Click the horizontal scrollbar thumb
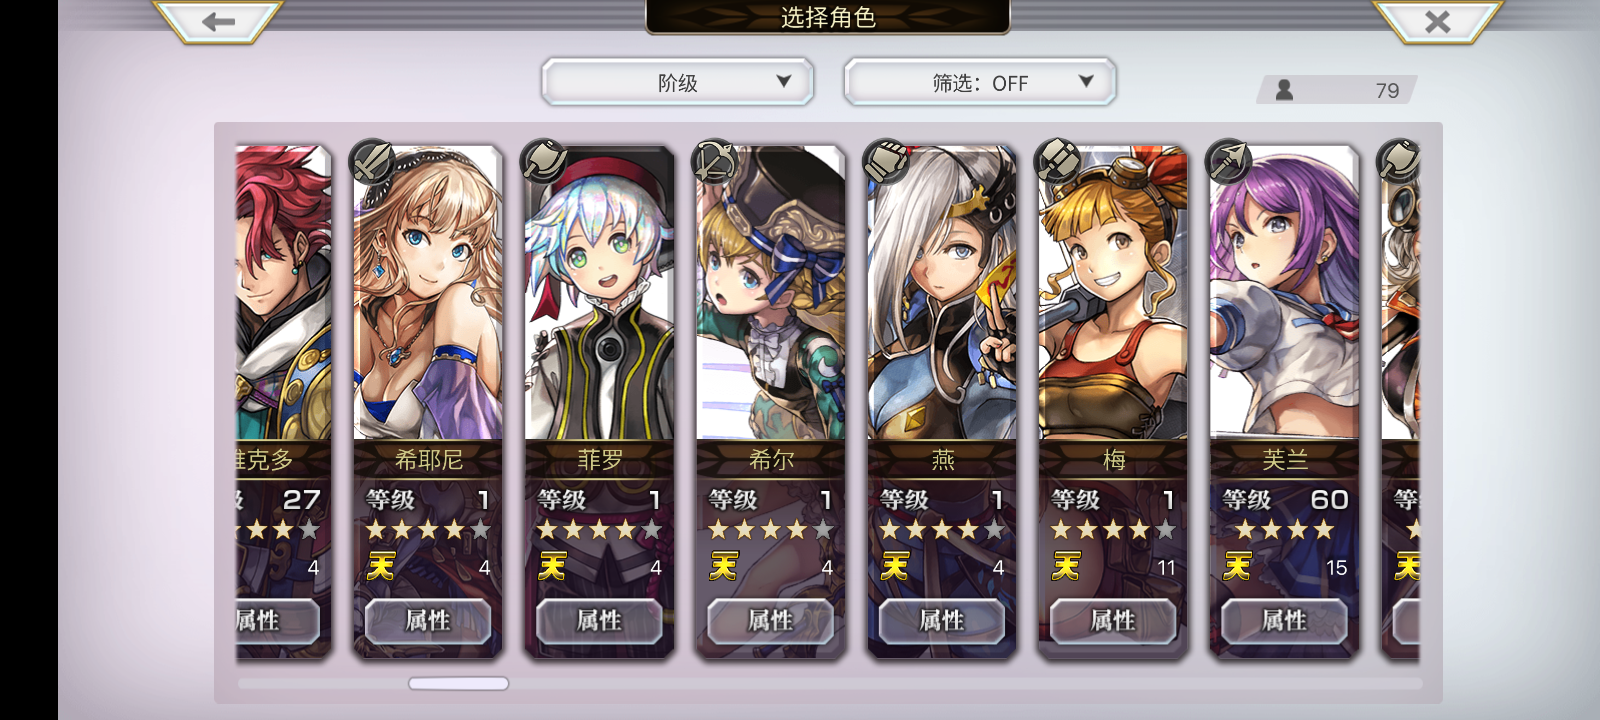 point(459,684)
